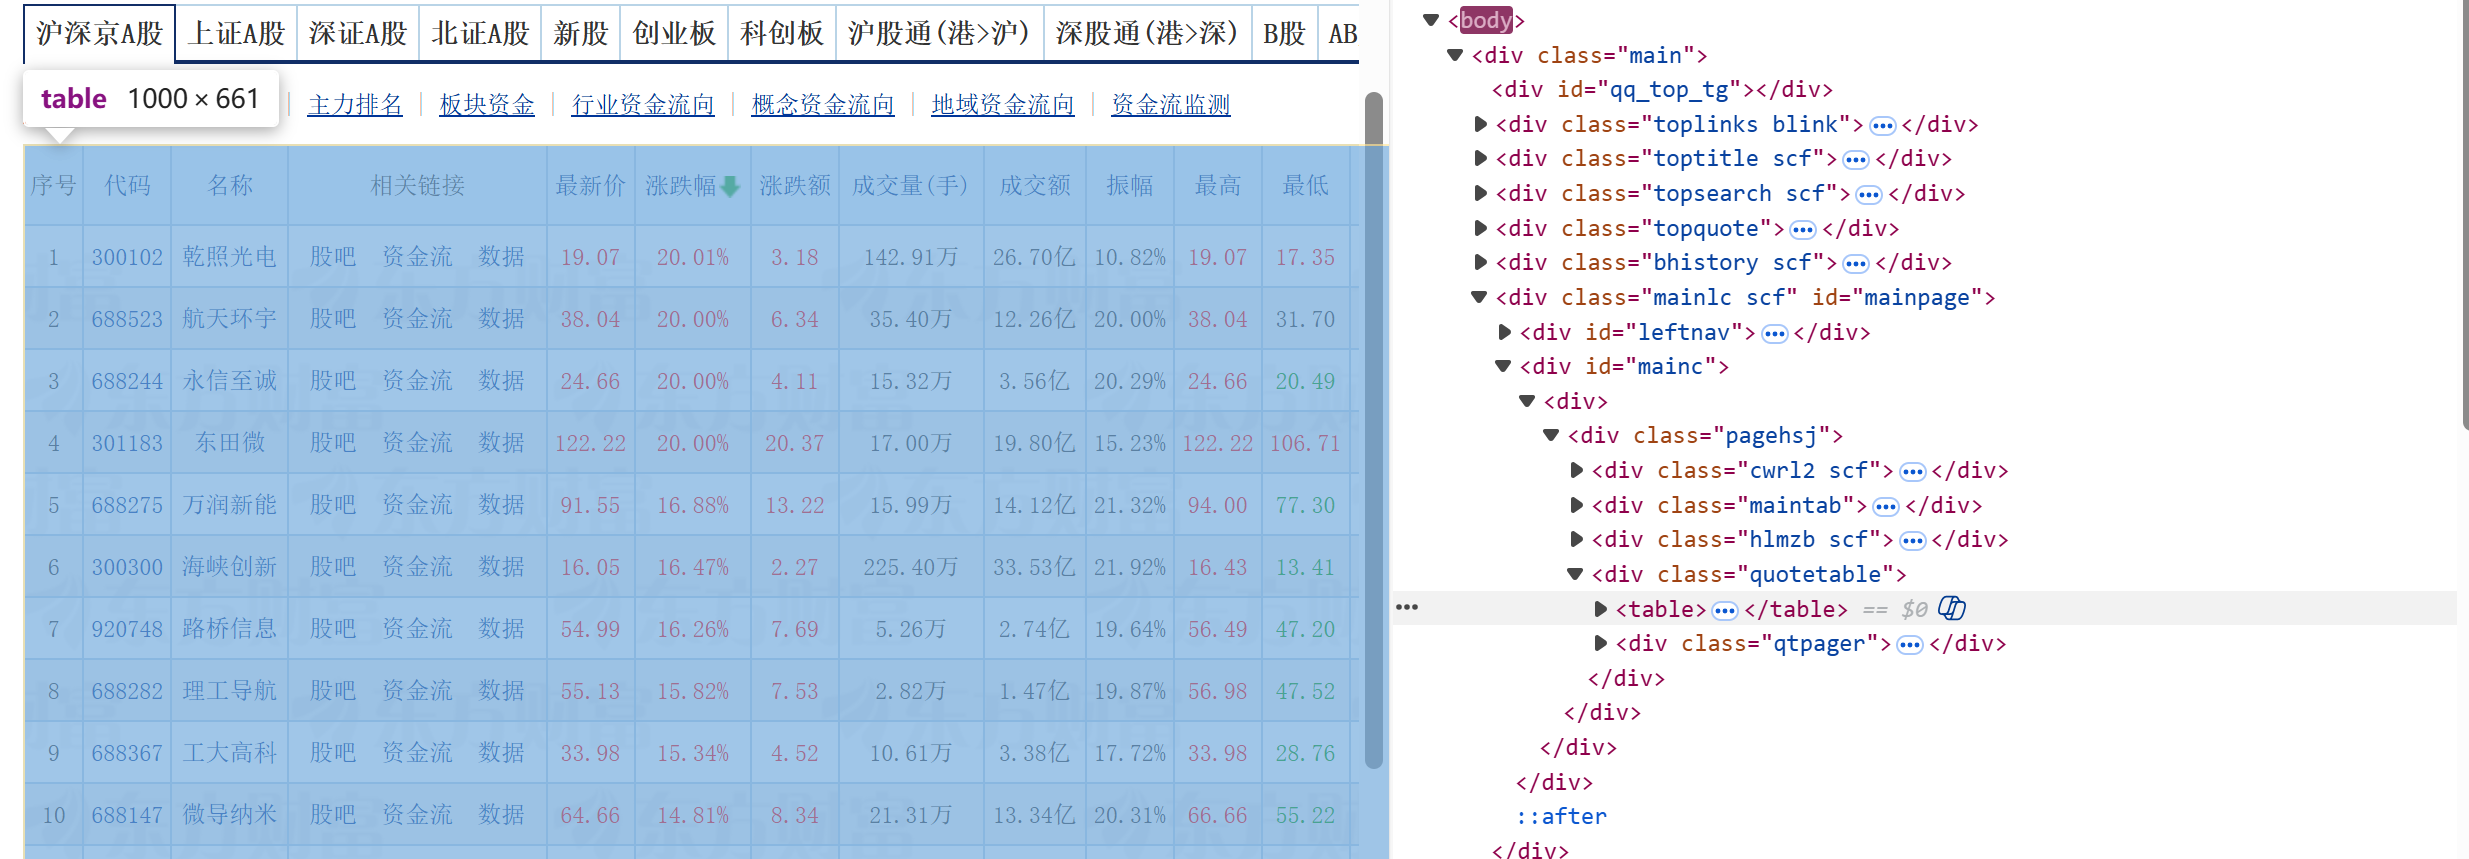Screen dimensions: 2469x859
Task: Select div id qq_top_tg line
Action: [1662, 89]
